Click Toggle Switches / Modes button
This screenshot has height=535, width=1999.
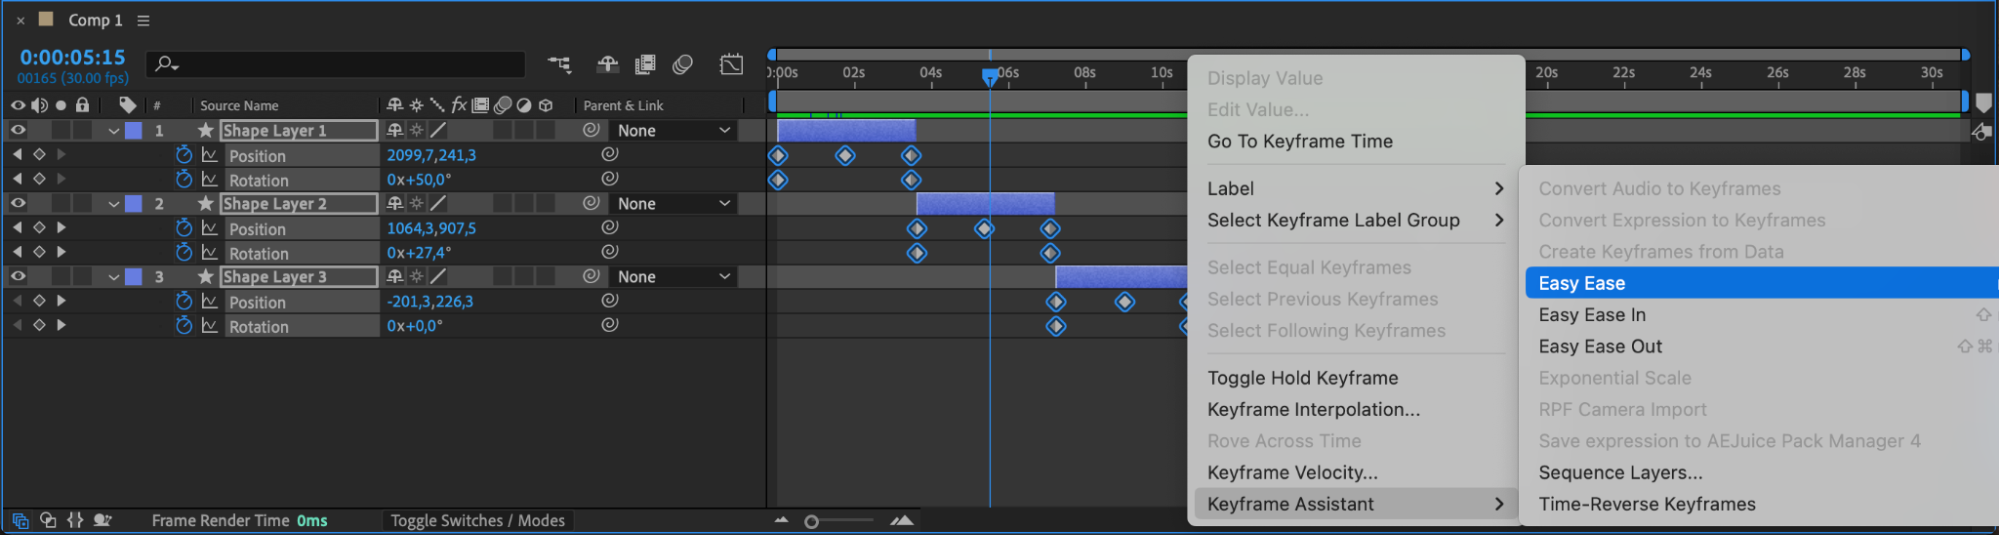[x=477, y=520]
